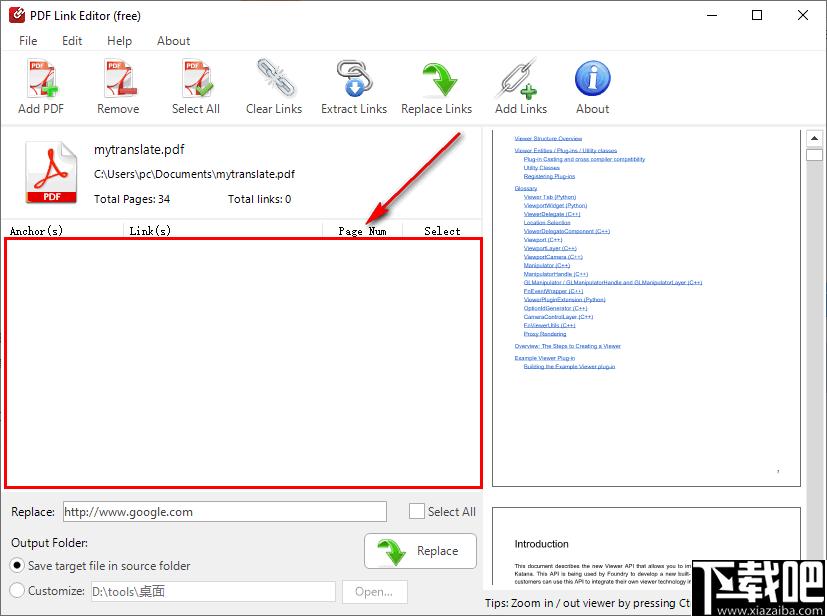Select the mytranslate.pdf file icon

tap(51, 172)
